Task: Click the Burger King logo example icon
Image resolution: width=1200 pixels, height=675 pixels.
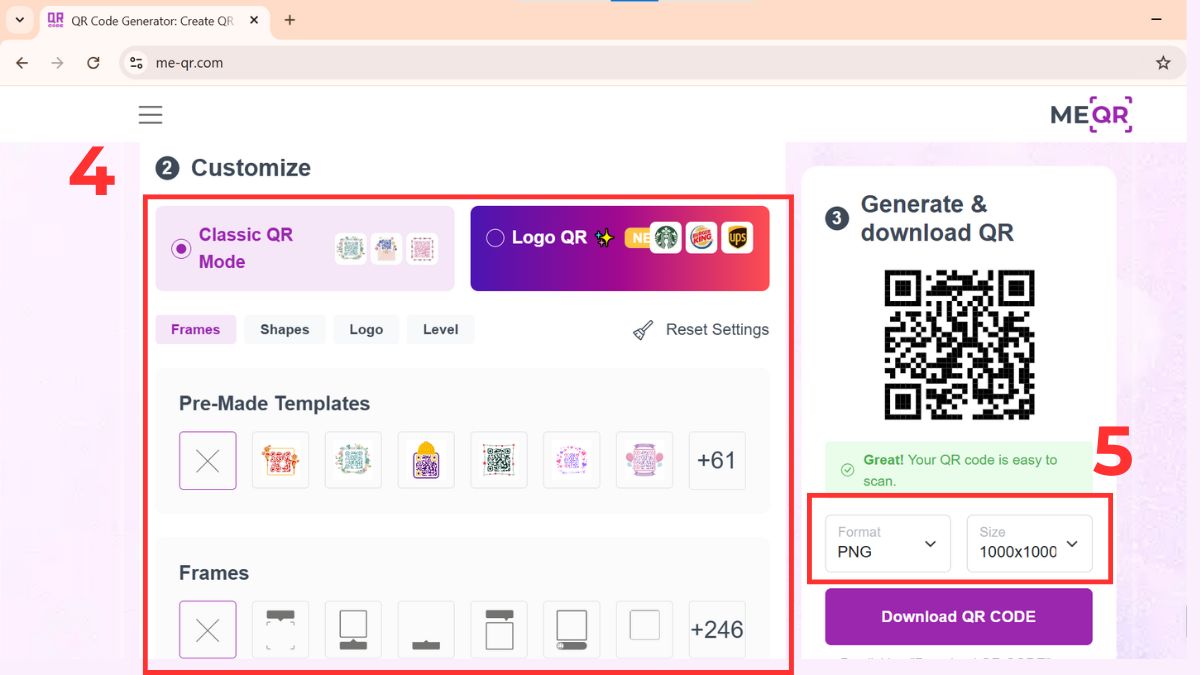Action: coord(701,237)
